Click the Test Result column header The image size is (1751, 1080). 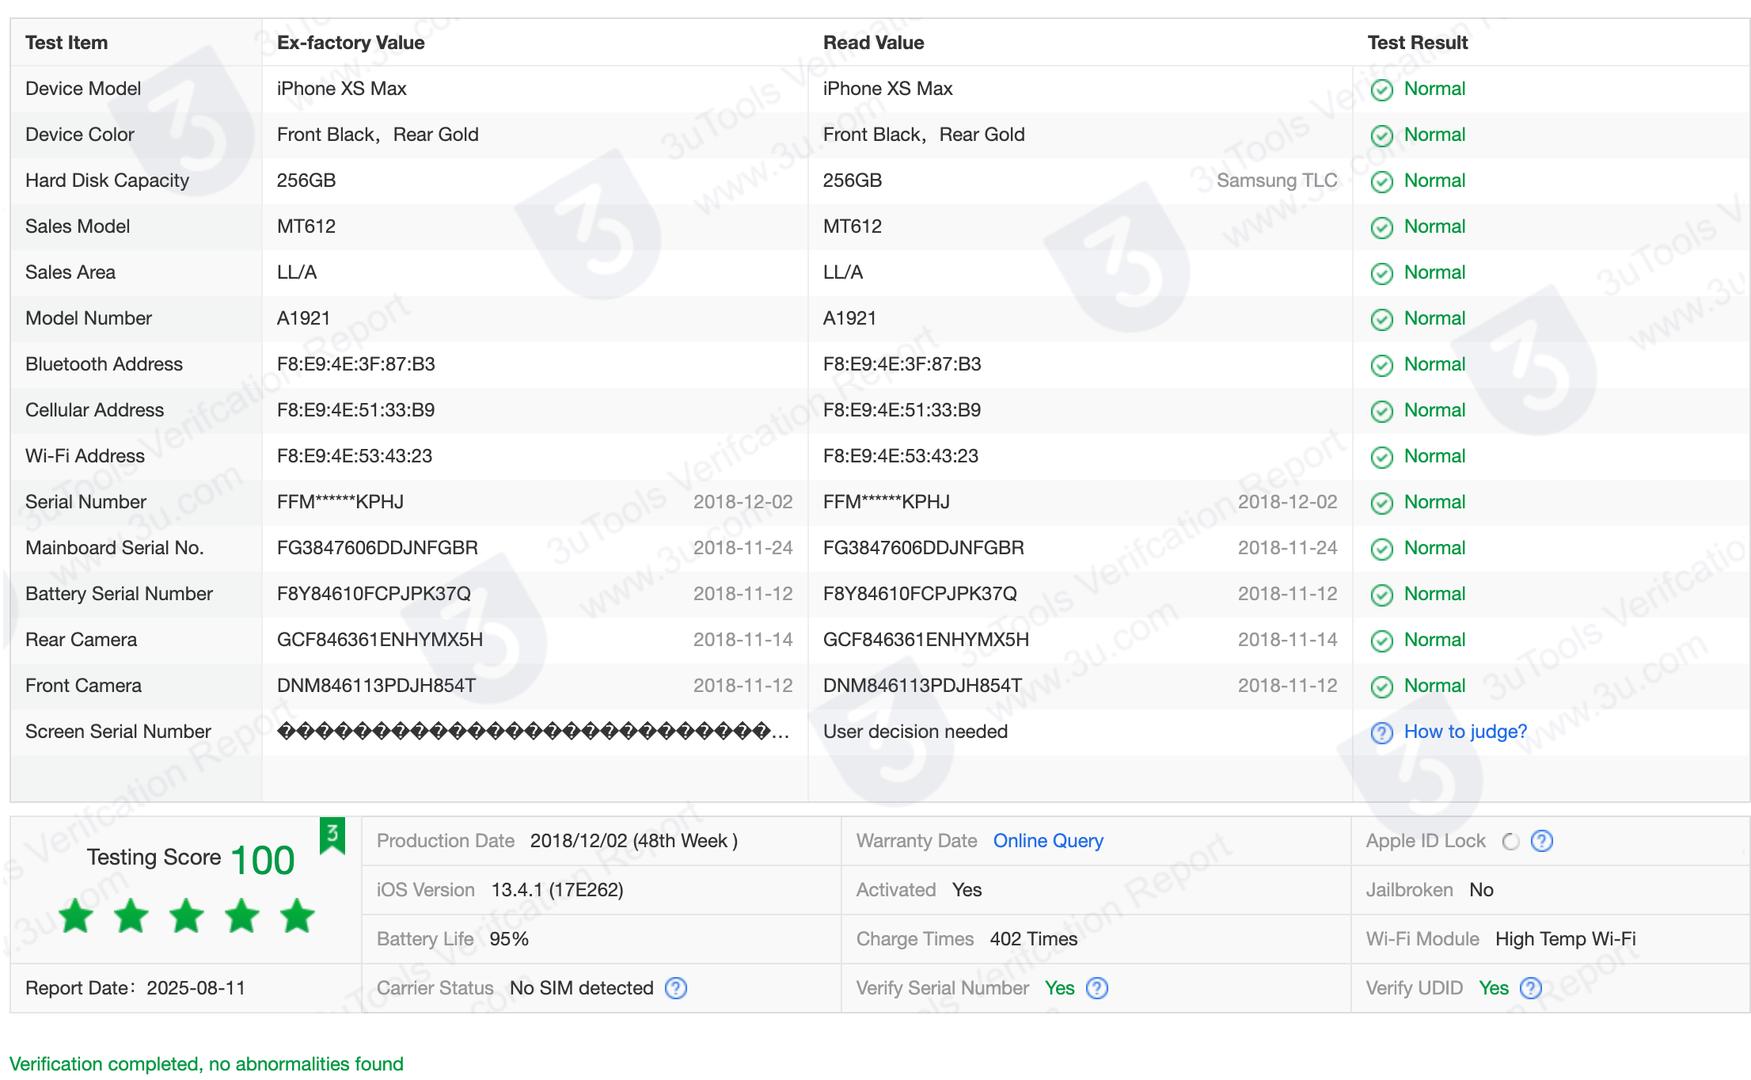pyautogui.click(x=1417, y=43)
